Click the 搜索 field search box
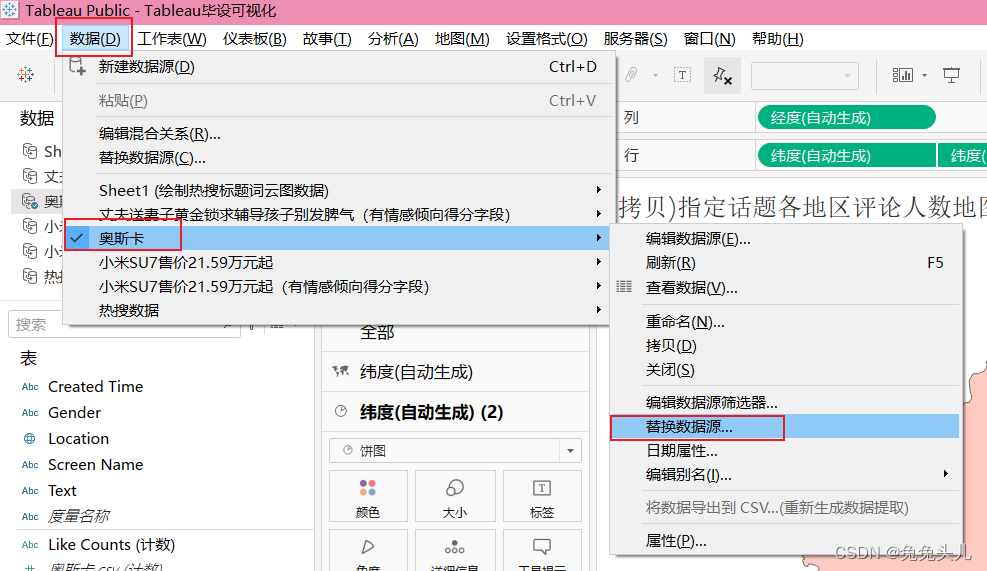Viewport: 987px width, 571px height. coord(123,325)
